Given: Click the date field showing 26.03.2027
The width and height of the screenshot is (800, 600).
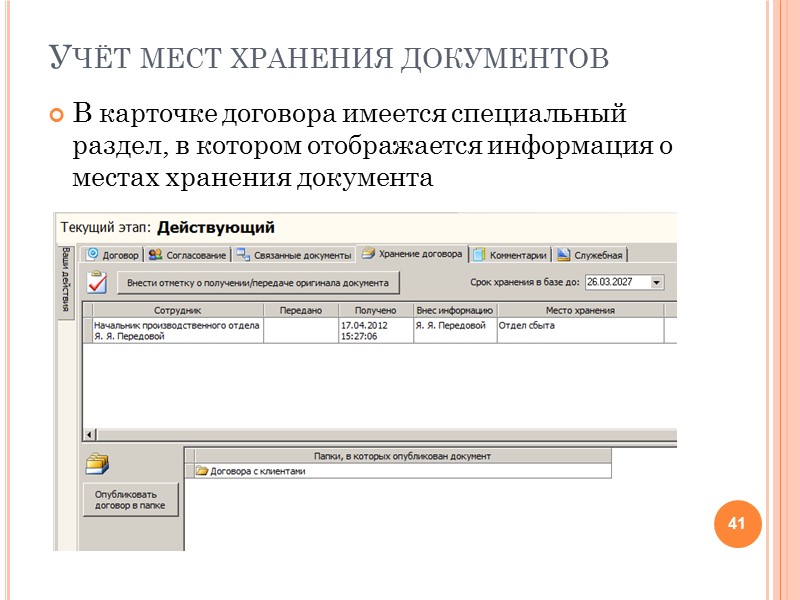Looking at the screenshot, I should [610, 279].
